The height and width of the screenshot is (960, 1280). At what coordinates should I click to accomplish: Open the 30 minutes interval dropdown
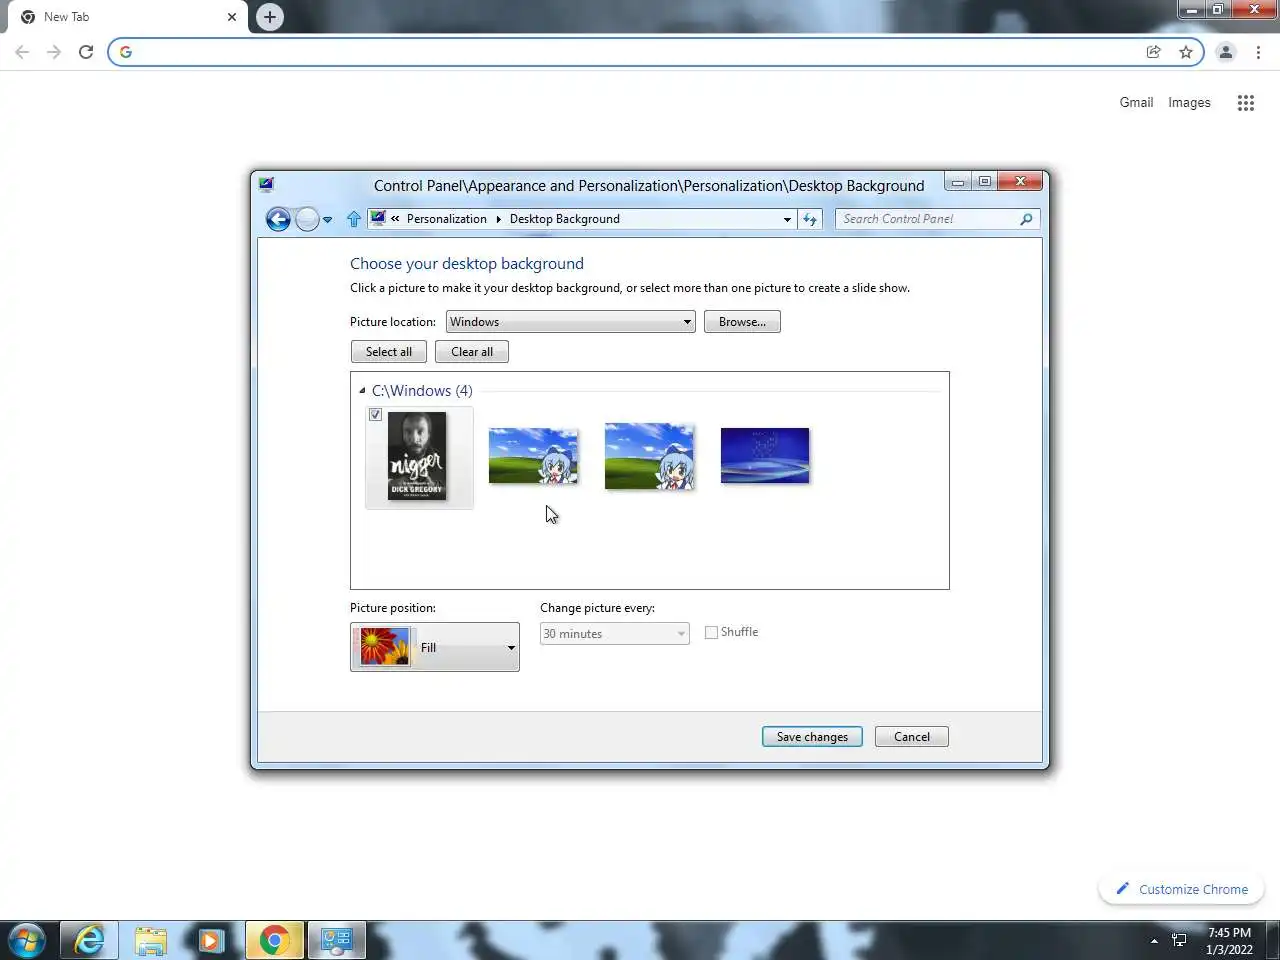pyautogui.click(x=615, y=634)
